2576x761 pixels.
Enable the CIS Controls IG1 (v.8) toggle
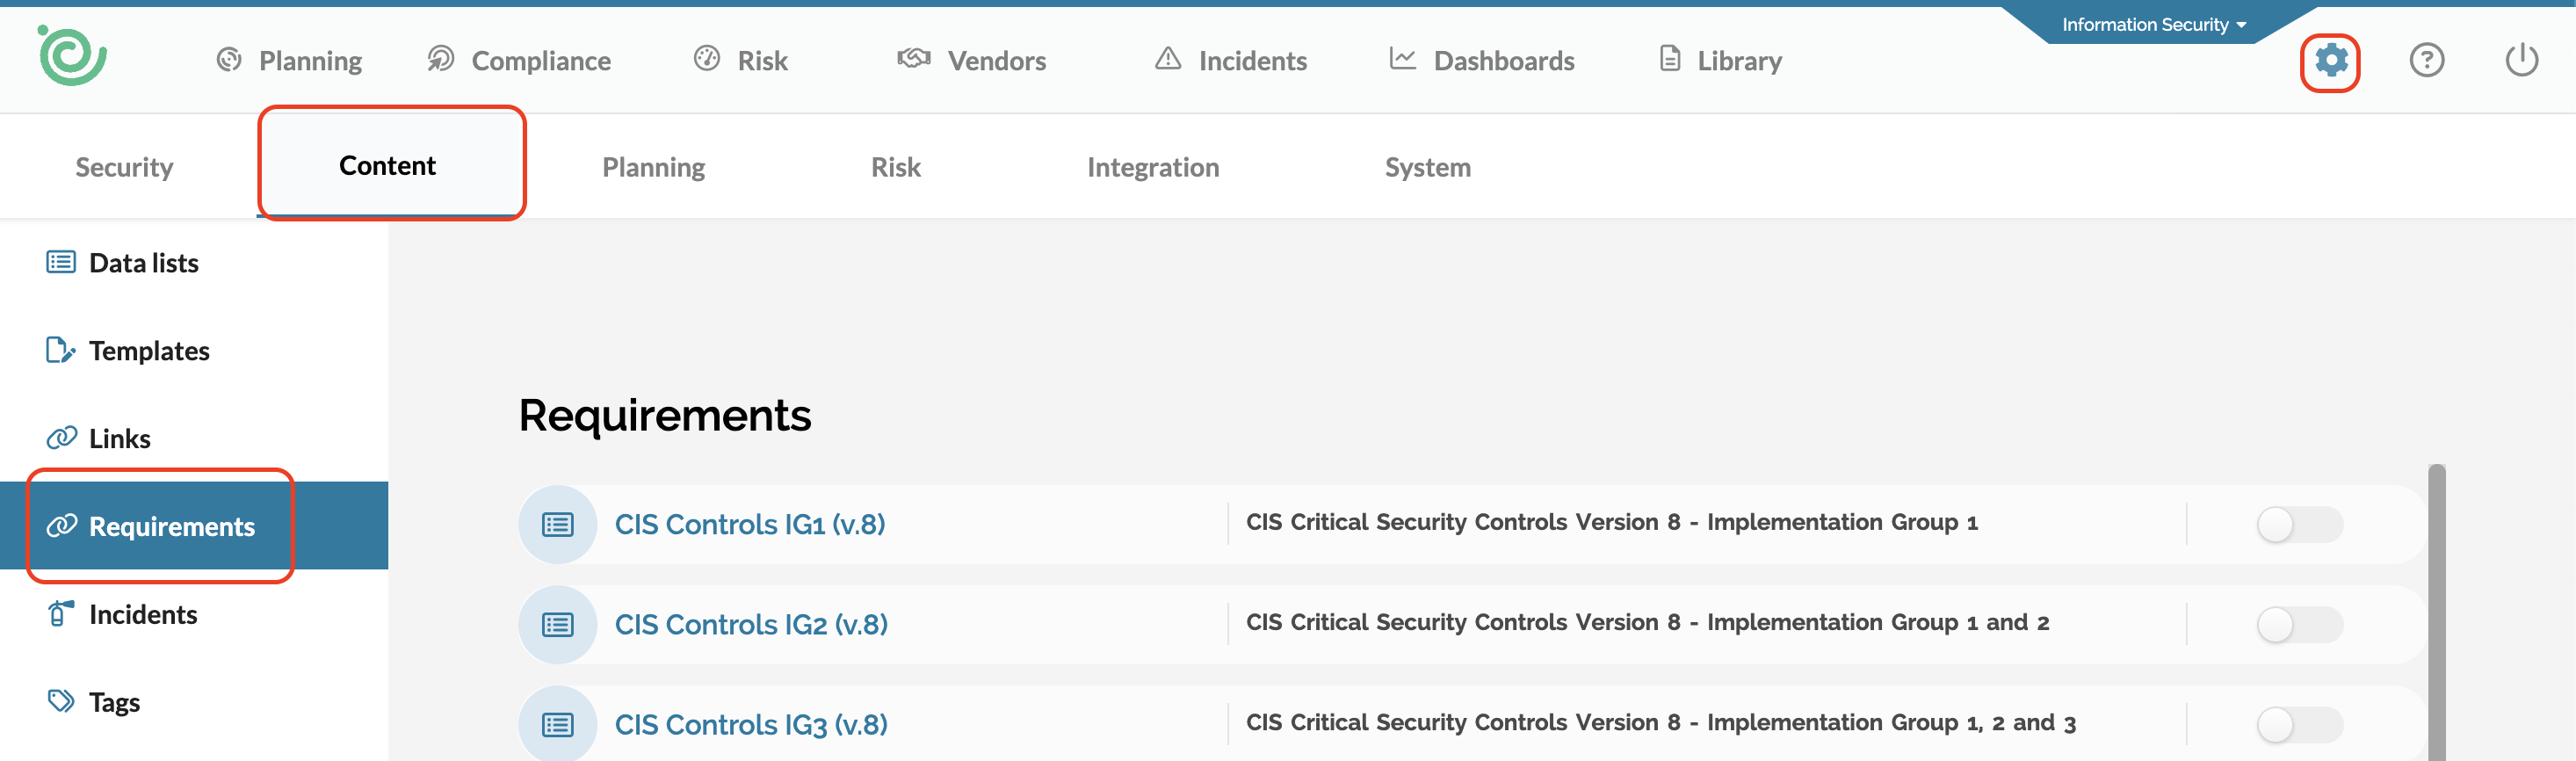[x=2298, y=525]
